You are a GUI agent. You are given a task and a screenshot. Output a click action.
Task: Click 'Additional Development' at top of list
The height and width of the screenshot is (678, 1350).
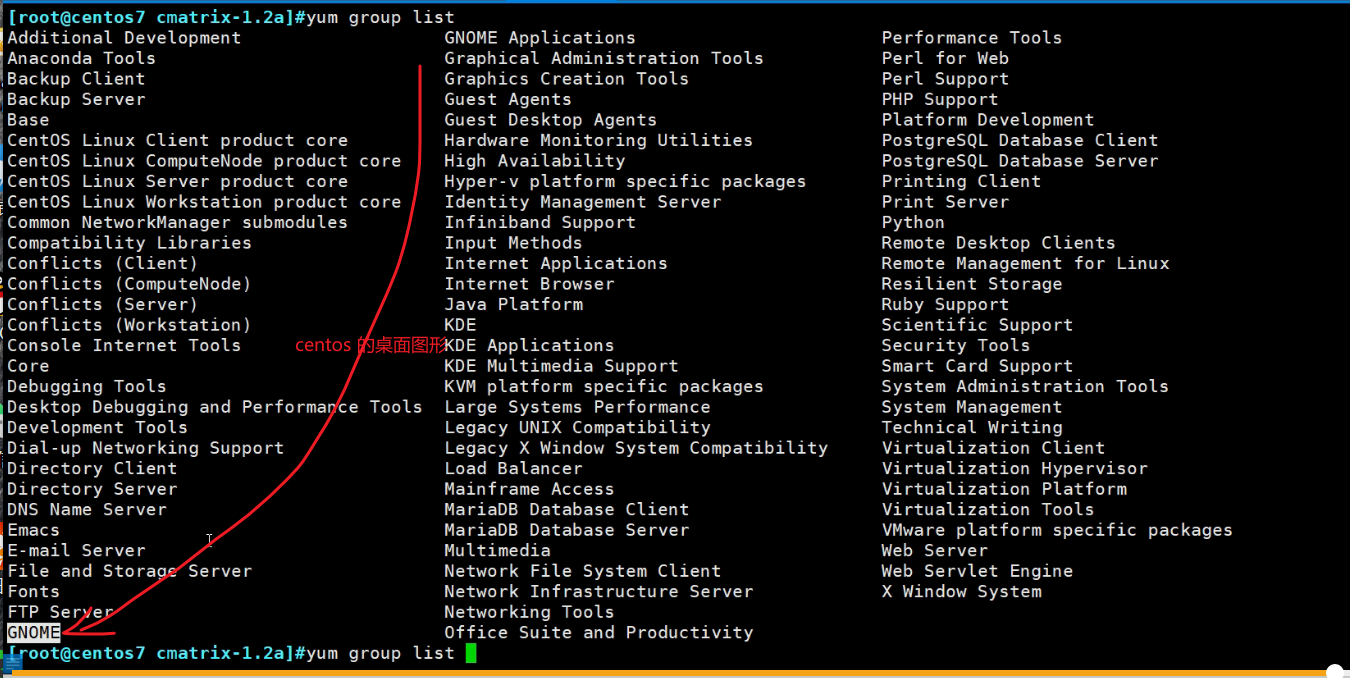(x=124, y=38)
